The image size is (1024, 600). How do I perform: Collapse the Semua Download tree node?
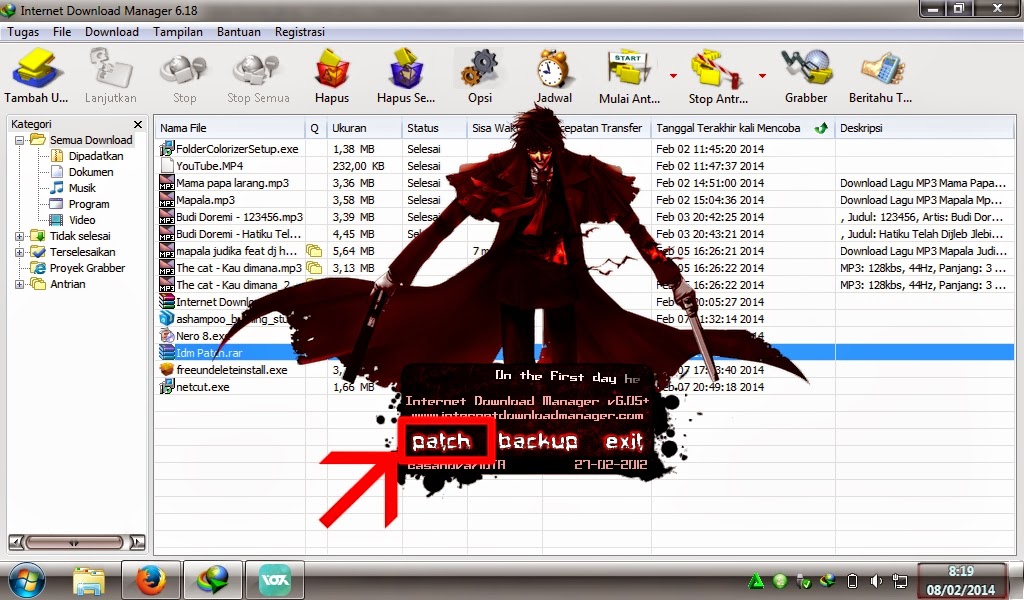pos(19,140)
